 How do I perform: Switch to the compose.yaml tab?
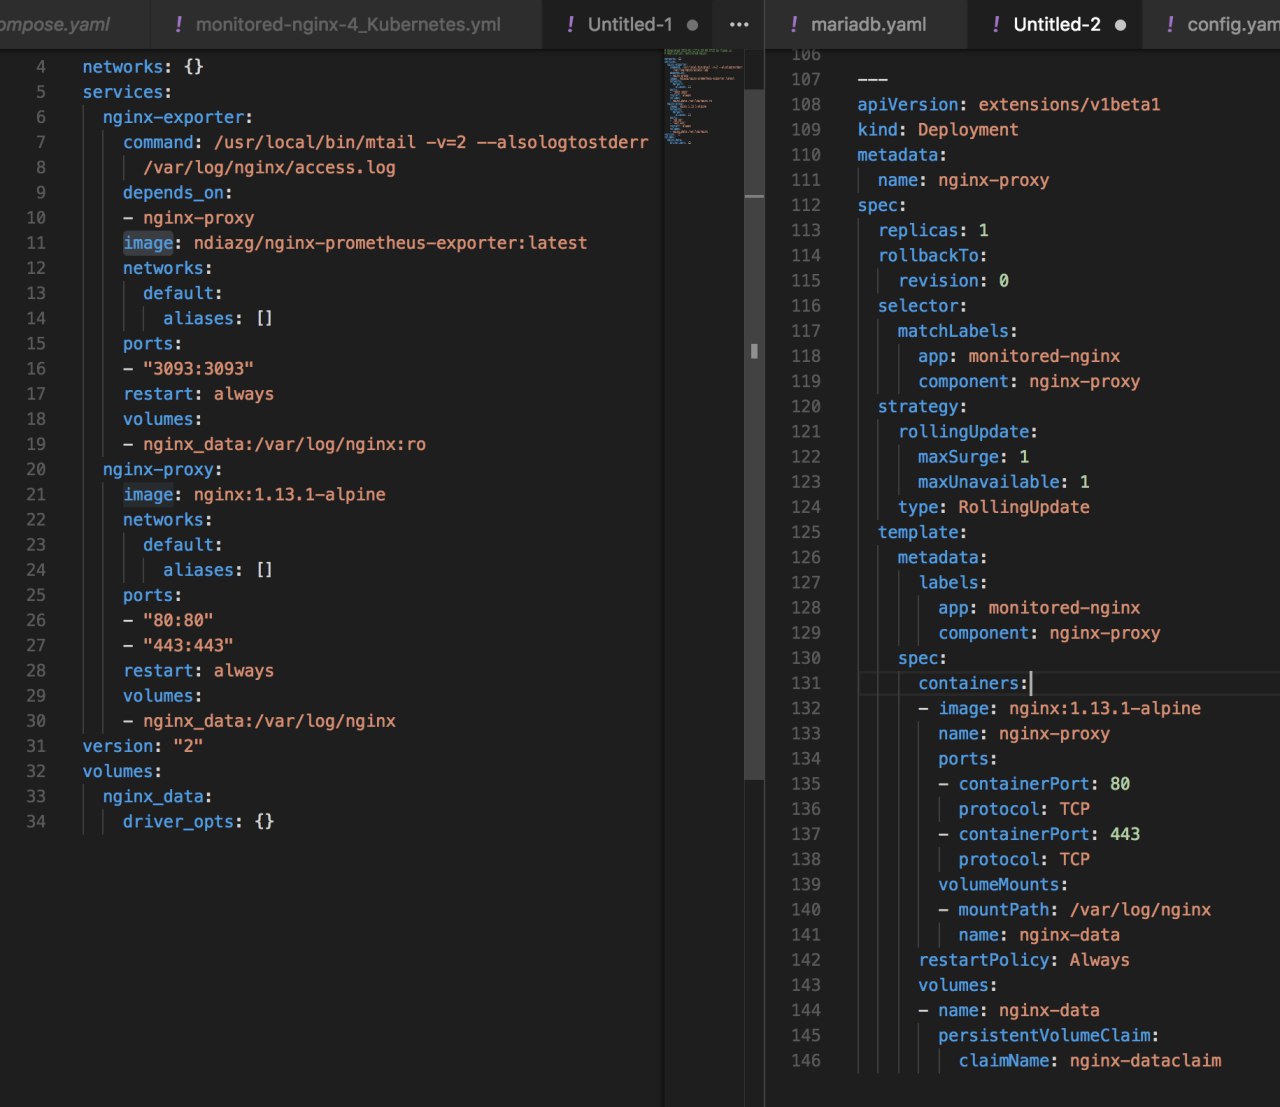click(55, 25)
